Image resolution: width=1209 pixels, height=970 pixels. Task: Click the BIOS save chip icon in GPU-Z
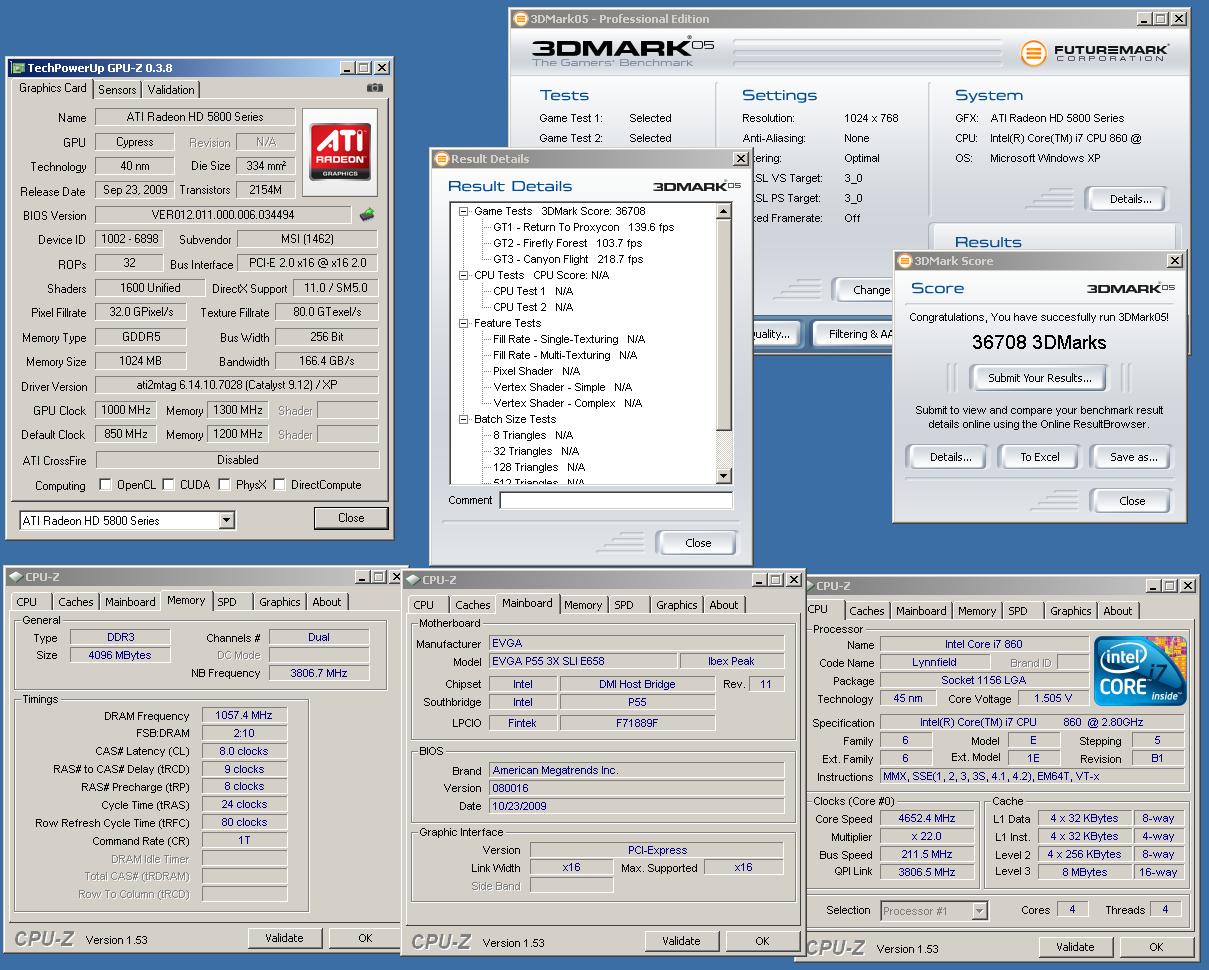(368, 214)
